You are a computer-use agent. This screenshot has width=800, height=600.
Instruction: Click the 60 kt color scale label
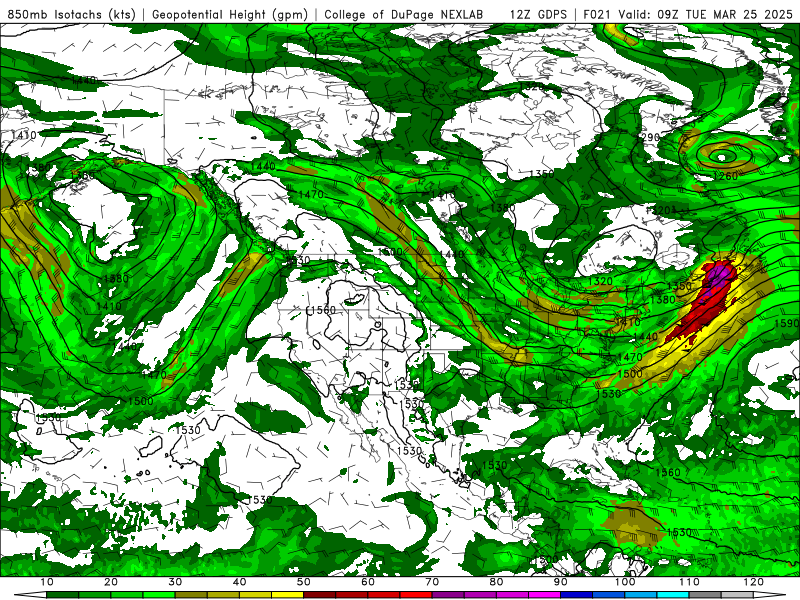coord(368,582)
